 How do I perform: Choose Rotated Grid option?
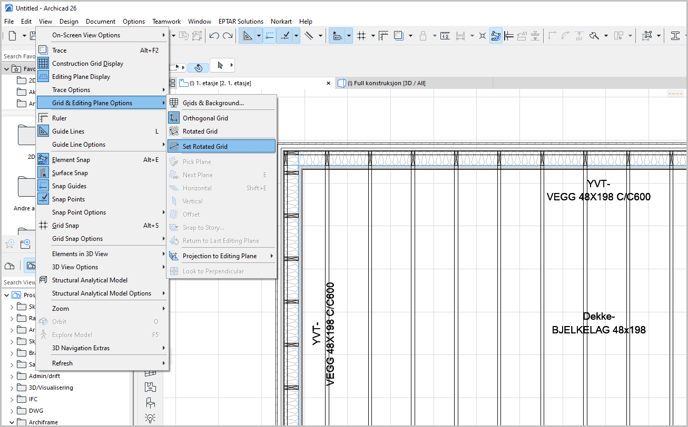pos(222,131)
